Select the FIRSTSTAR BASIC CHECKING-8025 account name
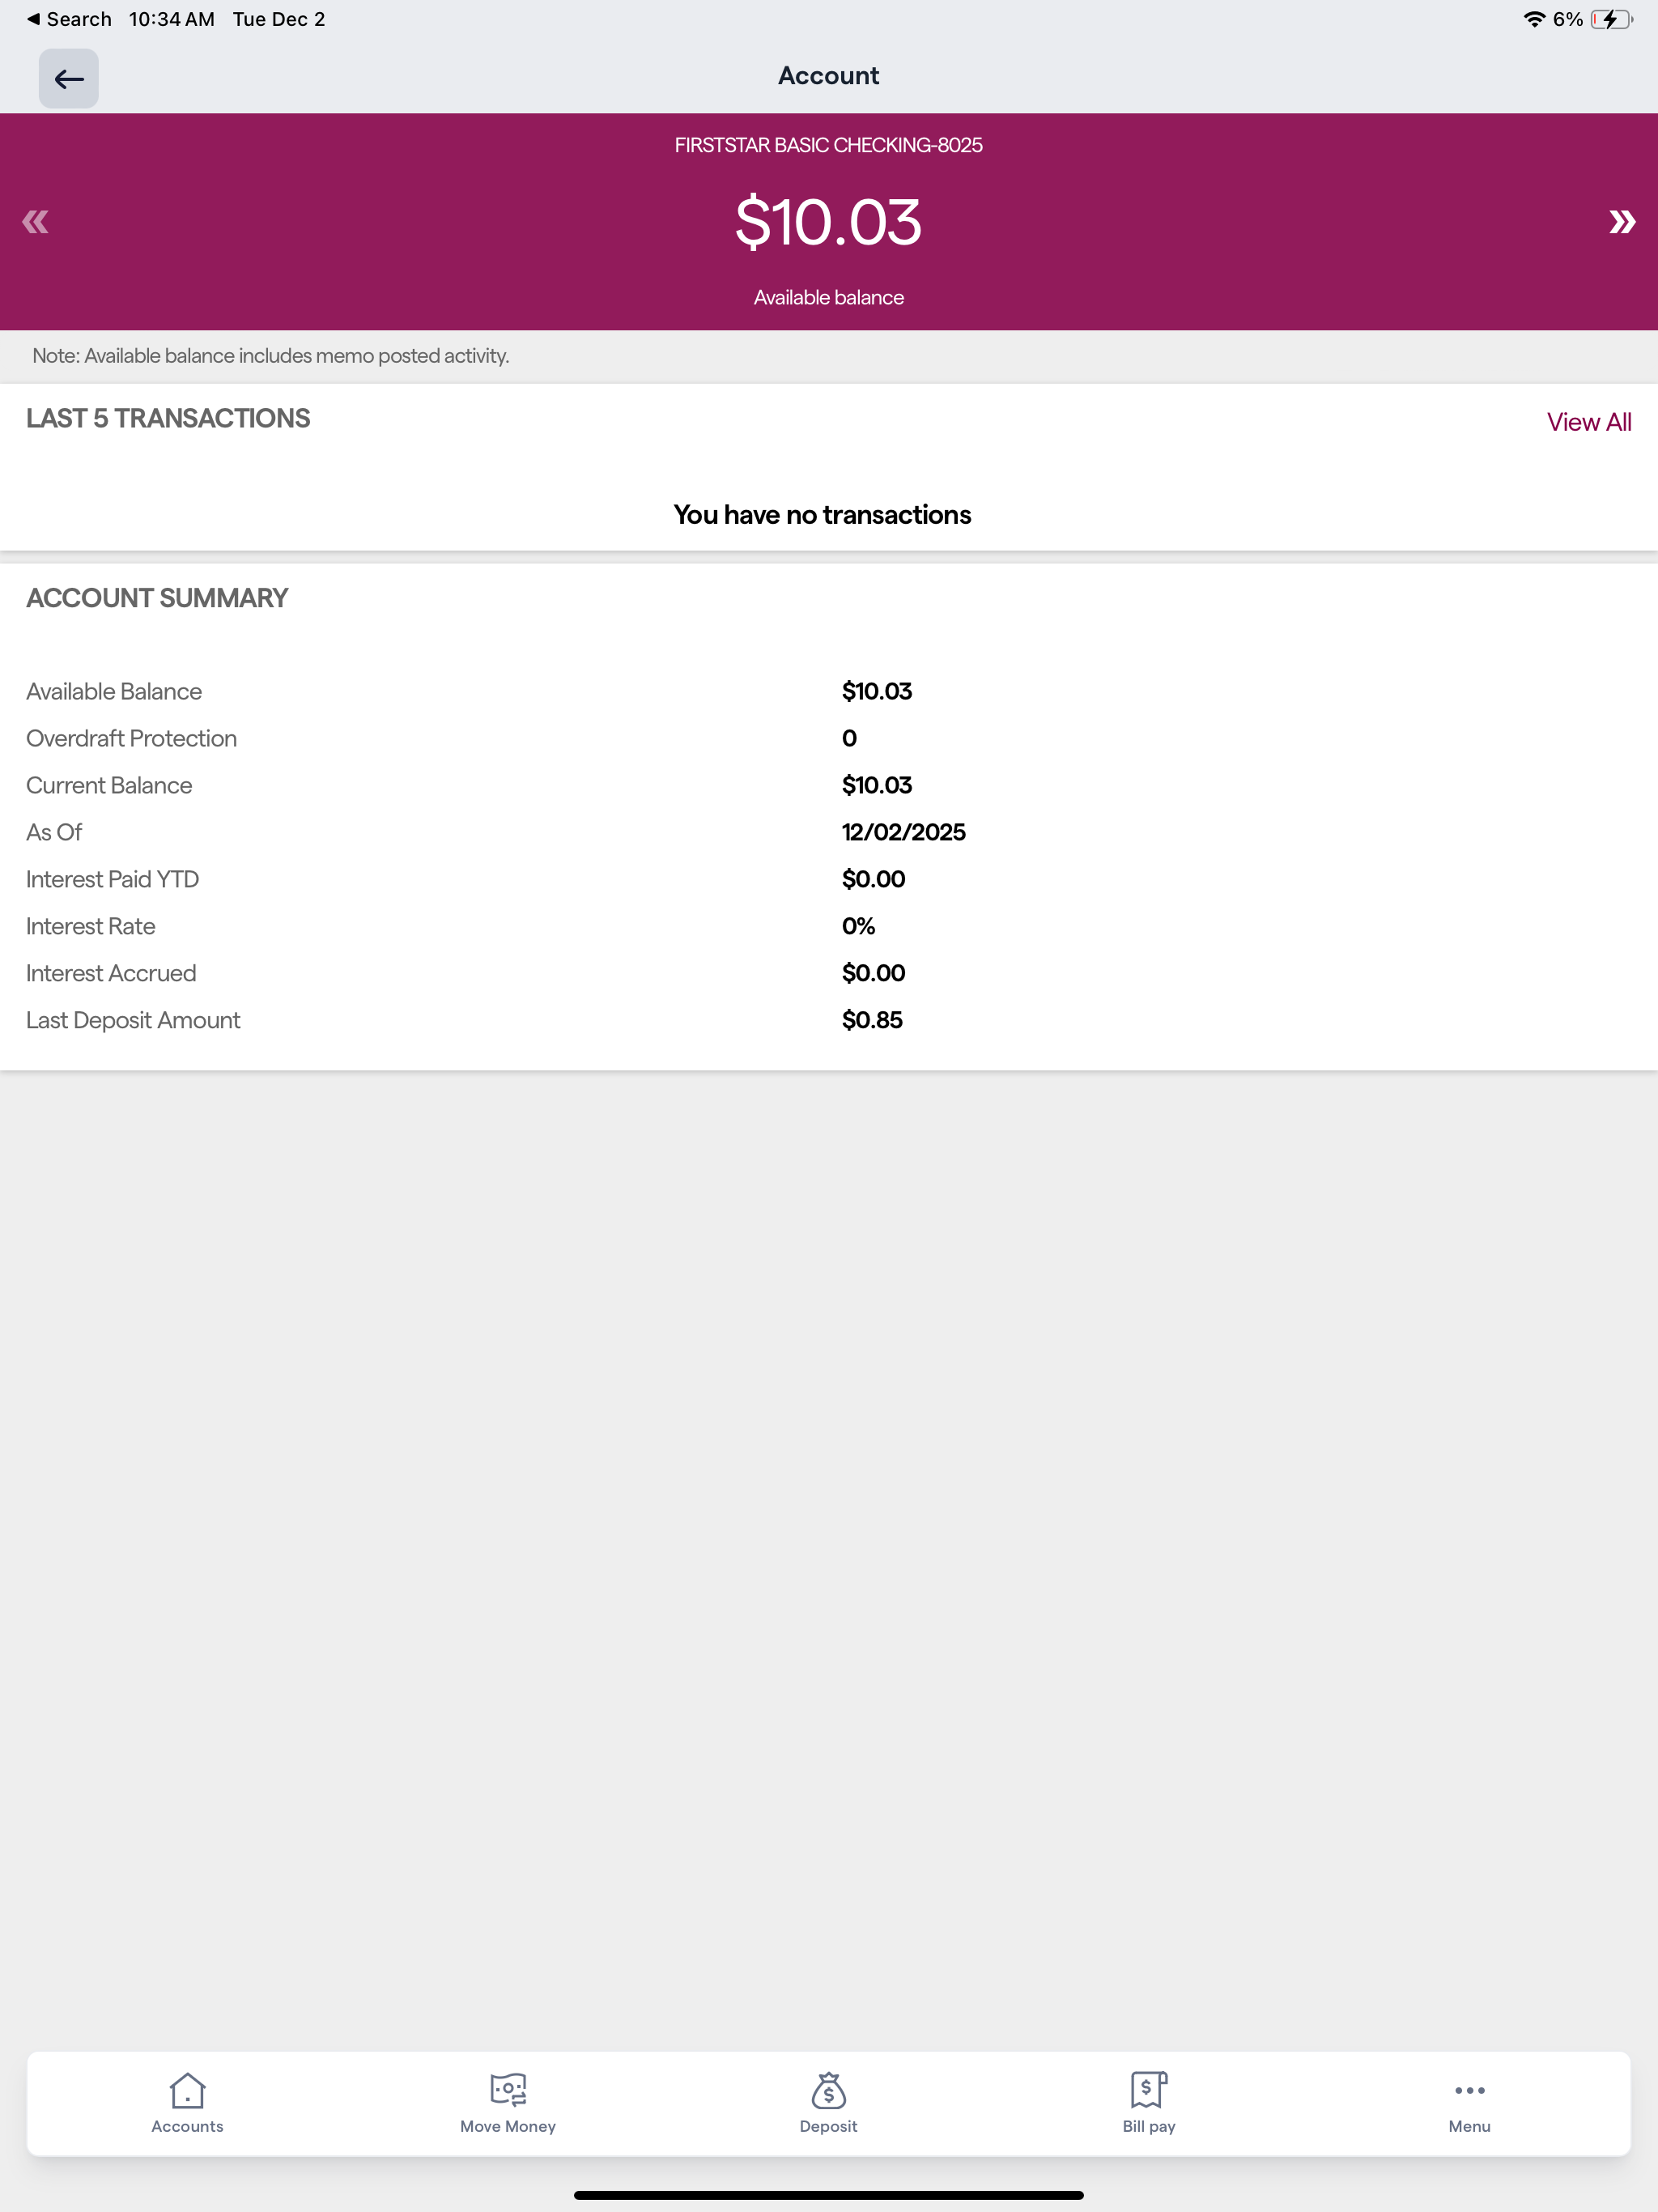Screen dimensions: 1658x2212 point(828,145)
